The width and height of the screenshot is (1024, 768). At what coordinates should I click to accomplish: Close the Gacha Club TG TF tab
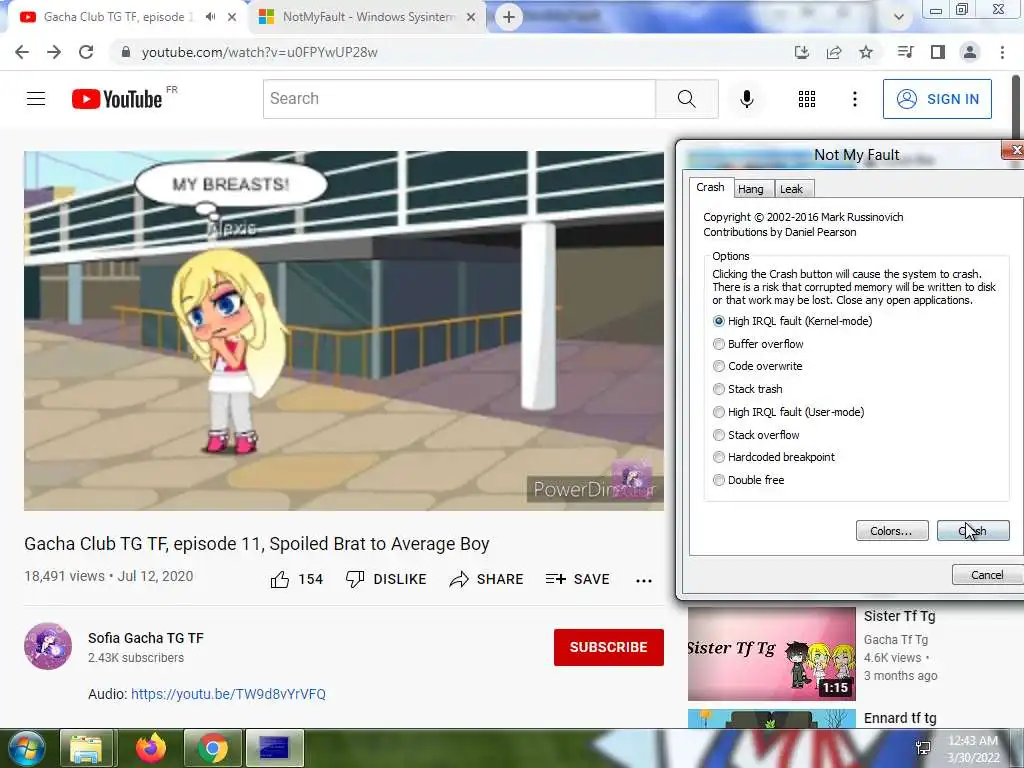pyautogui.click(x=232, y=17)
